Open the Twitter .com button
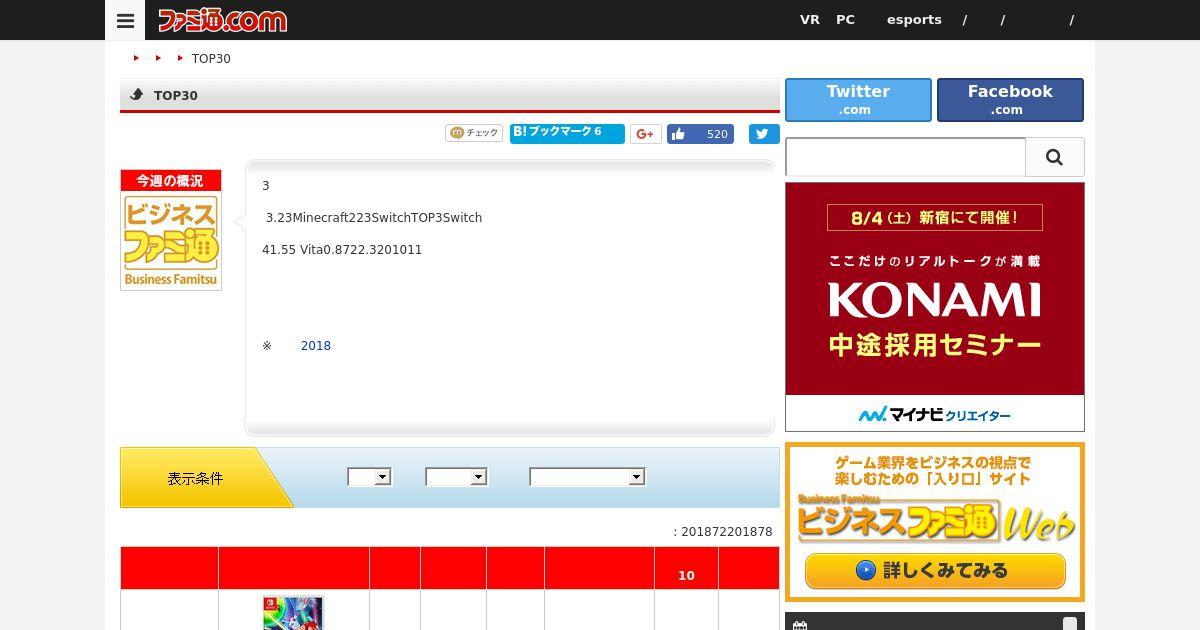Screen dimensions: 1200x630 pos(858,100)
